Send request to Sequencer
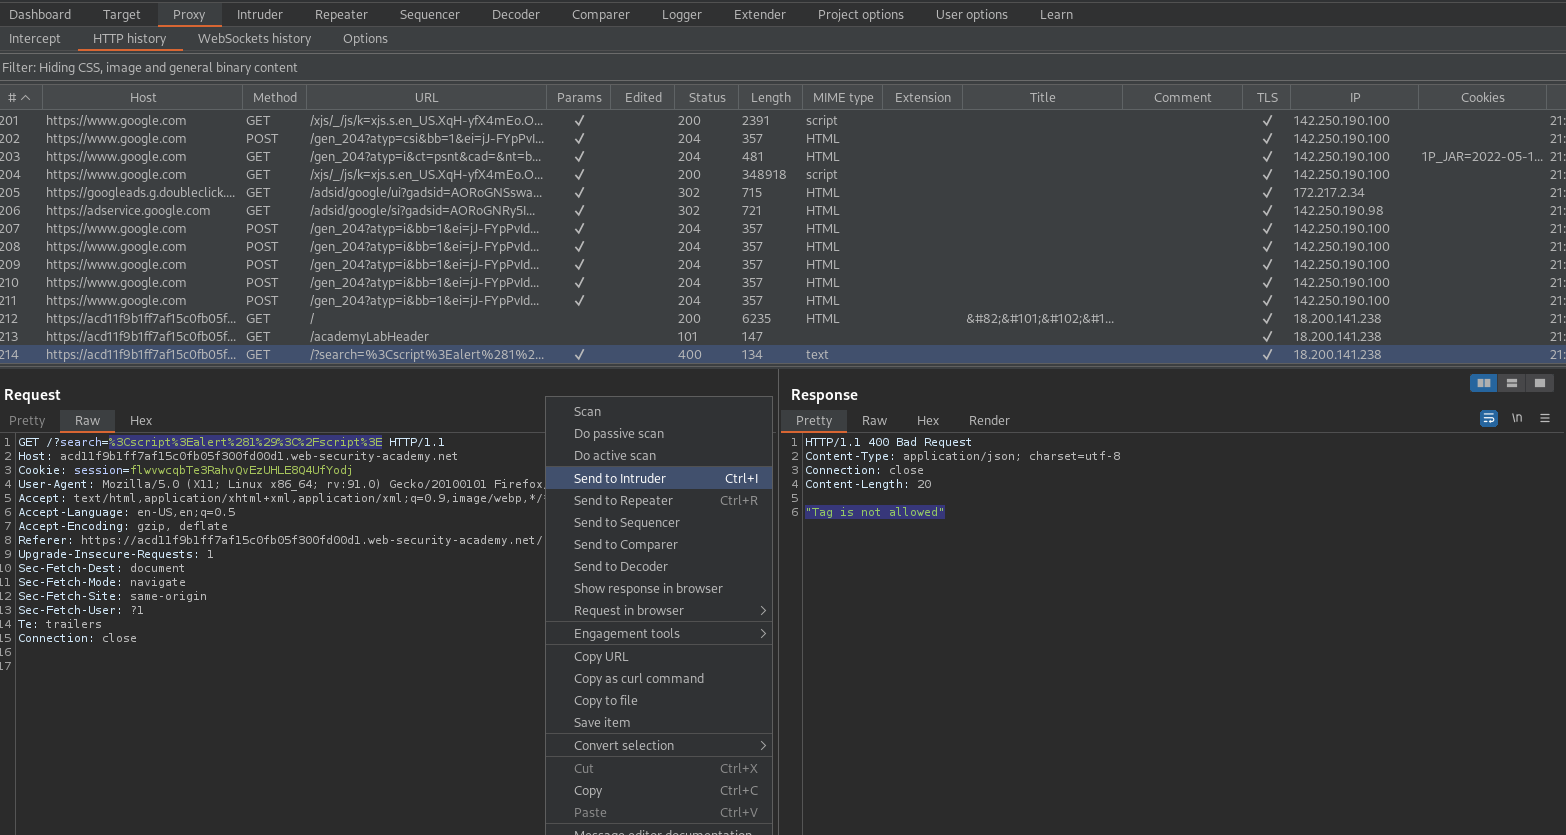This screenshot has height=835, width=1566. pyautogui.click(x=659, y=522)
